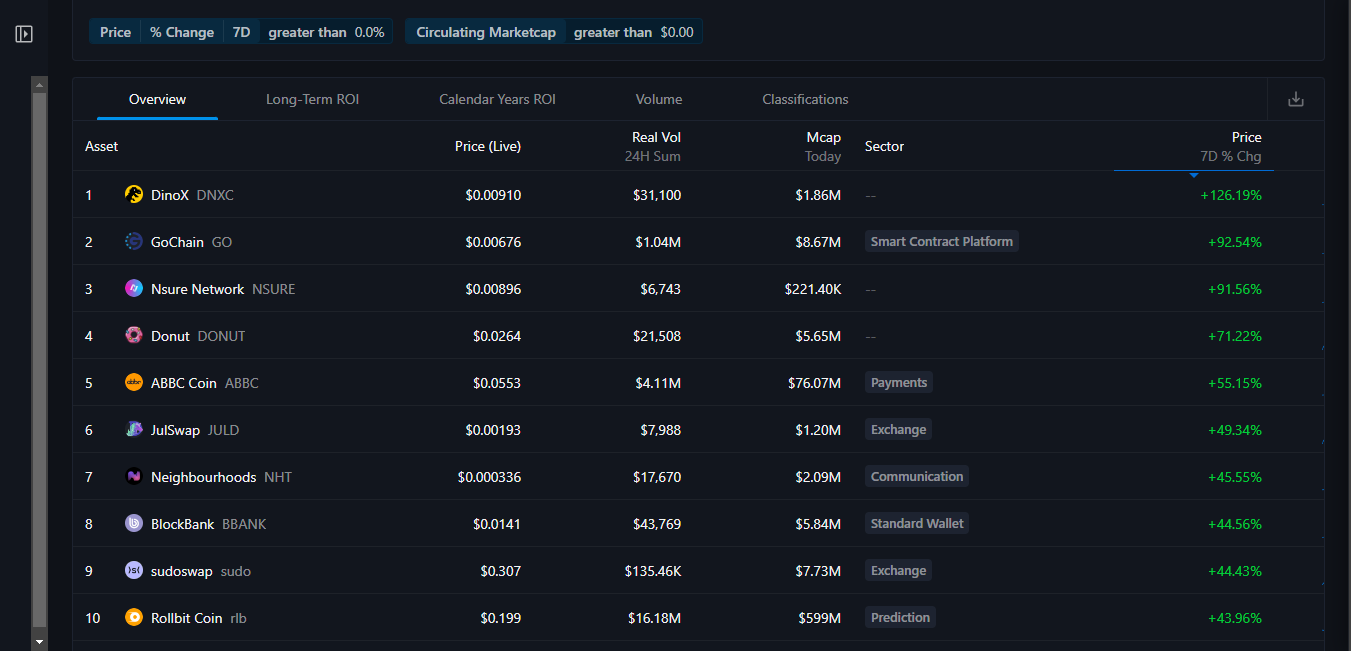Screen dimensions: 1351x651
Task: Open the Rollbit Coin asset page
Action: tap(186, 618)
